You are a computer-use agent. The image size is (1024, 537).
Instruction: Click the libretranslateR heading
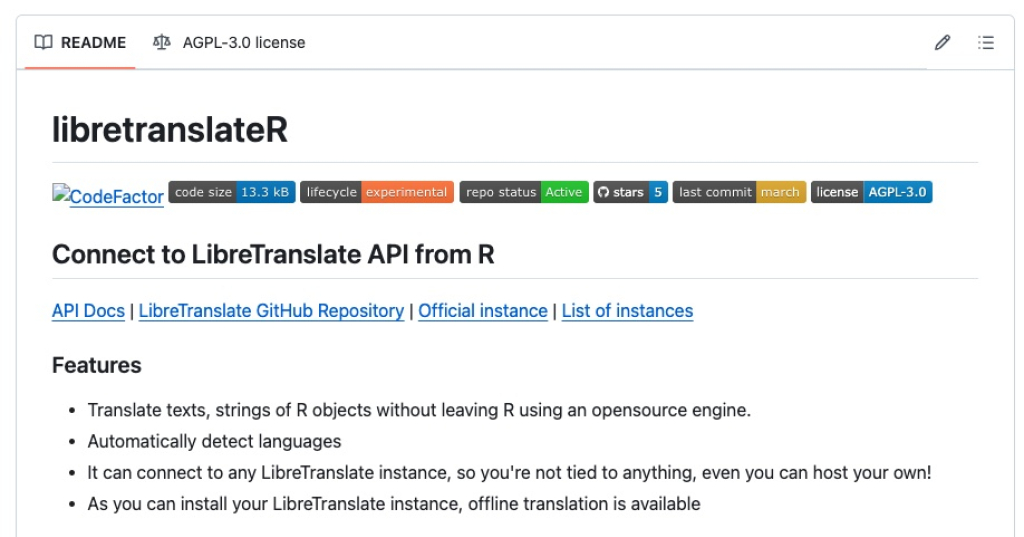[170, 129]
